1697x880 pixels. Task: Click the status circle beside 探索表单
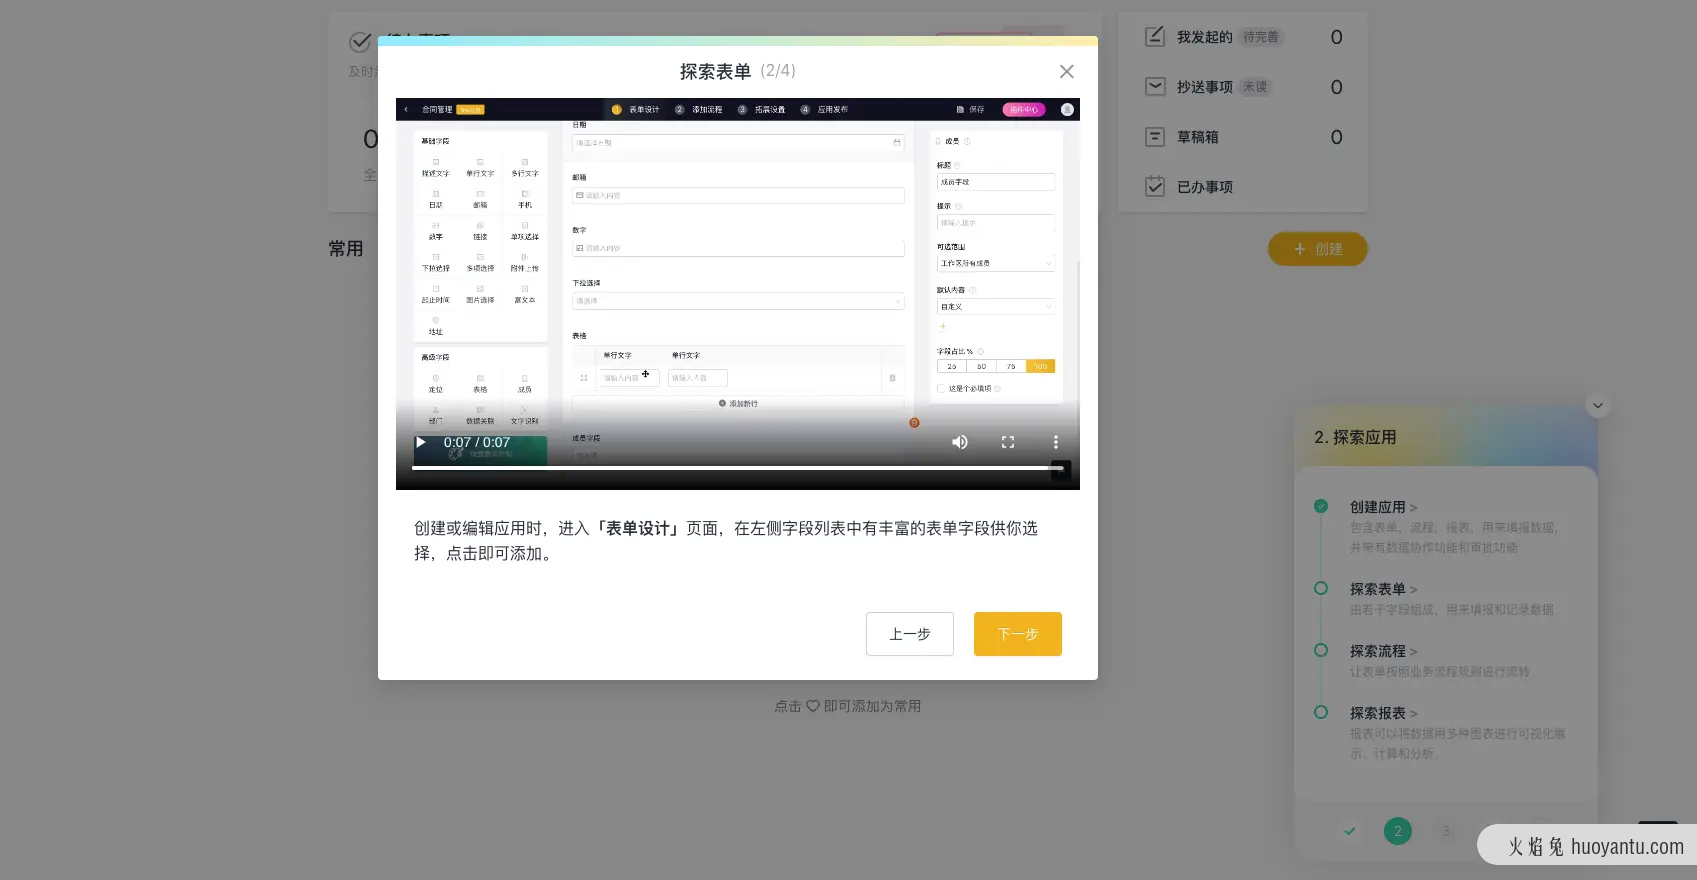point(1321,588)
